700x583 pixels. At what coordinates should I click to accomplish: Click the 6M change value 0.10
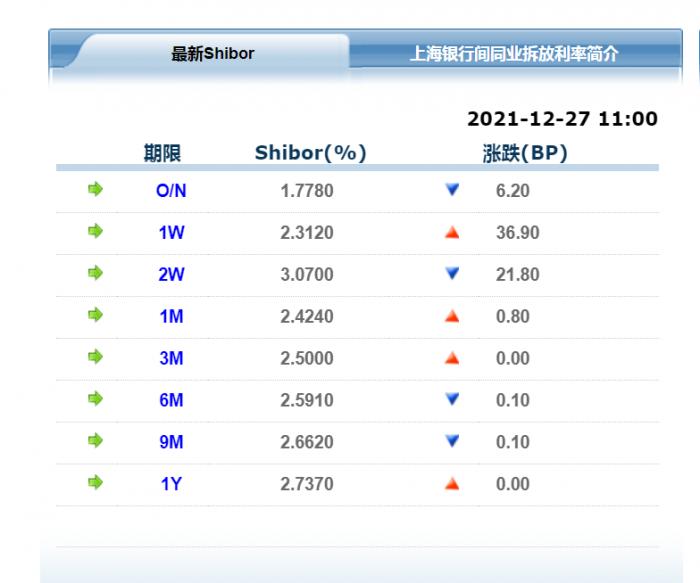512,400
